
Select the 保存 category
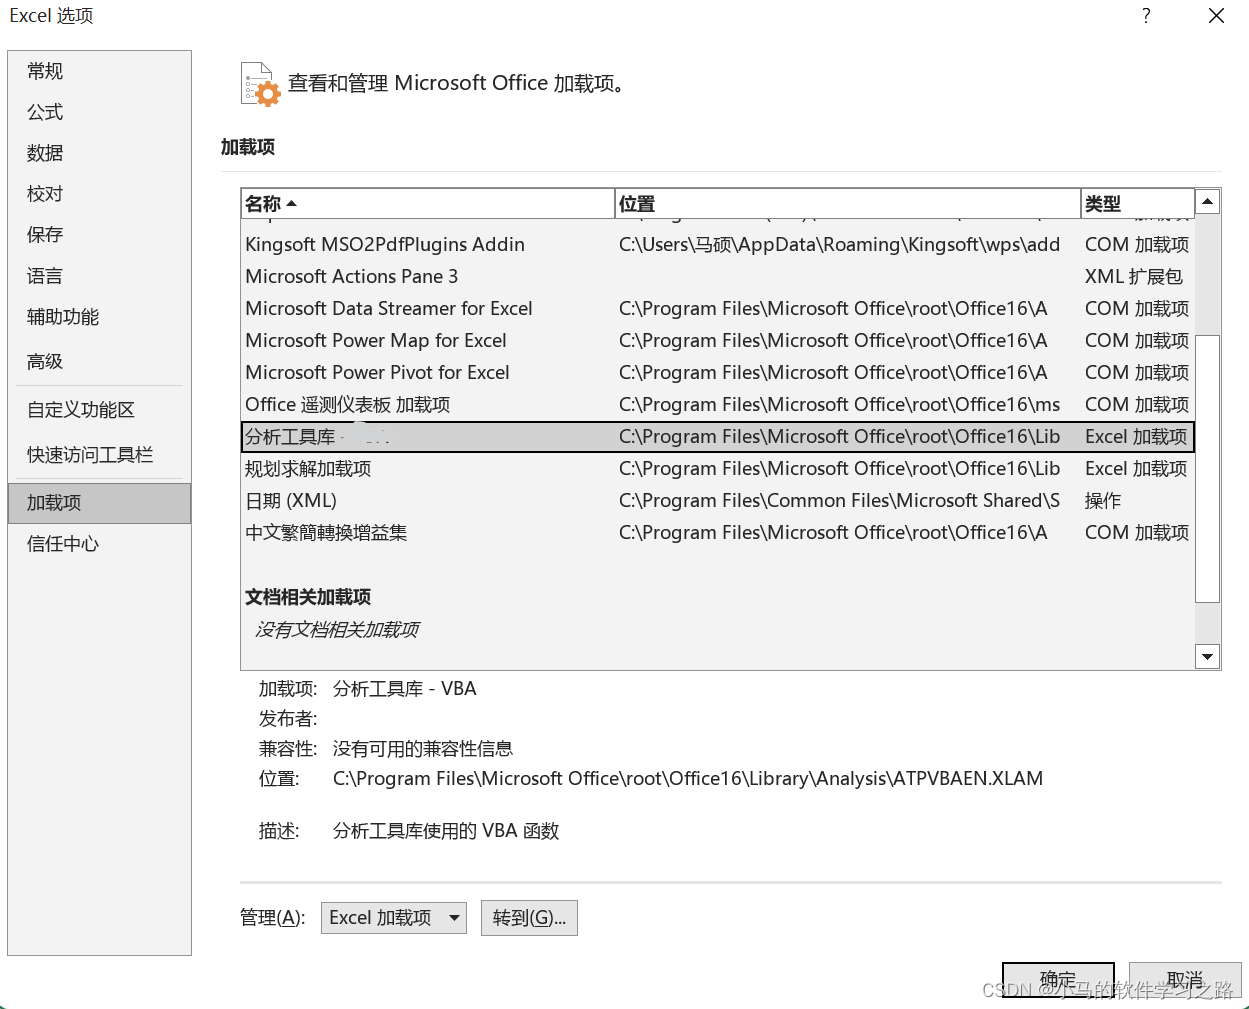99,235
